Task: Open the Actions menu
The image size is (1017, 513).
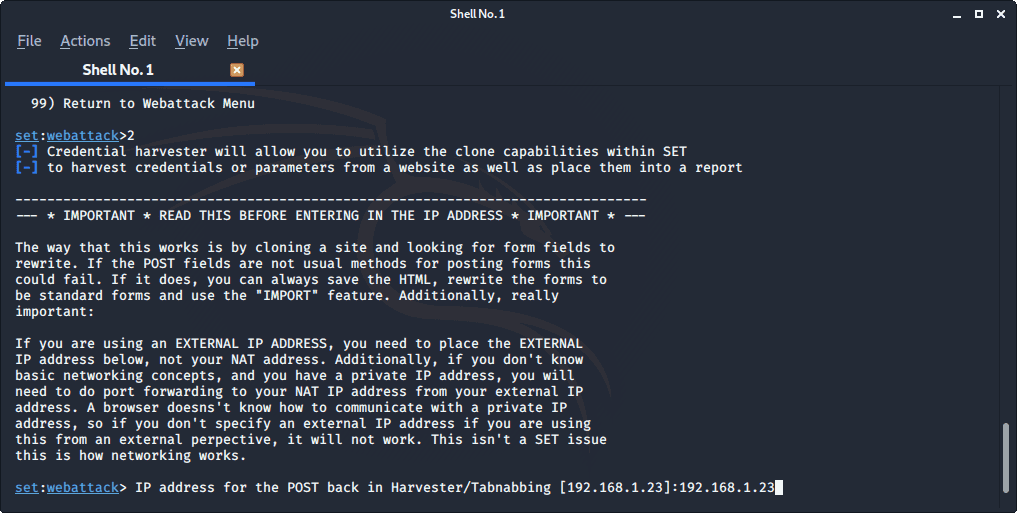Action: click(85, 41)
